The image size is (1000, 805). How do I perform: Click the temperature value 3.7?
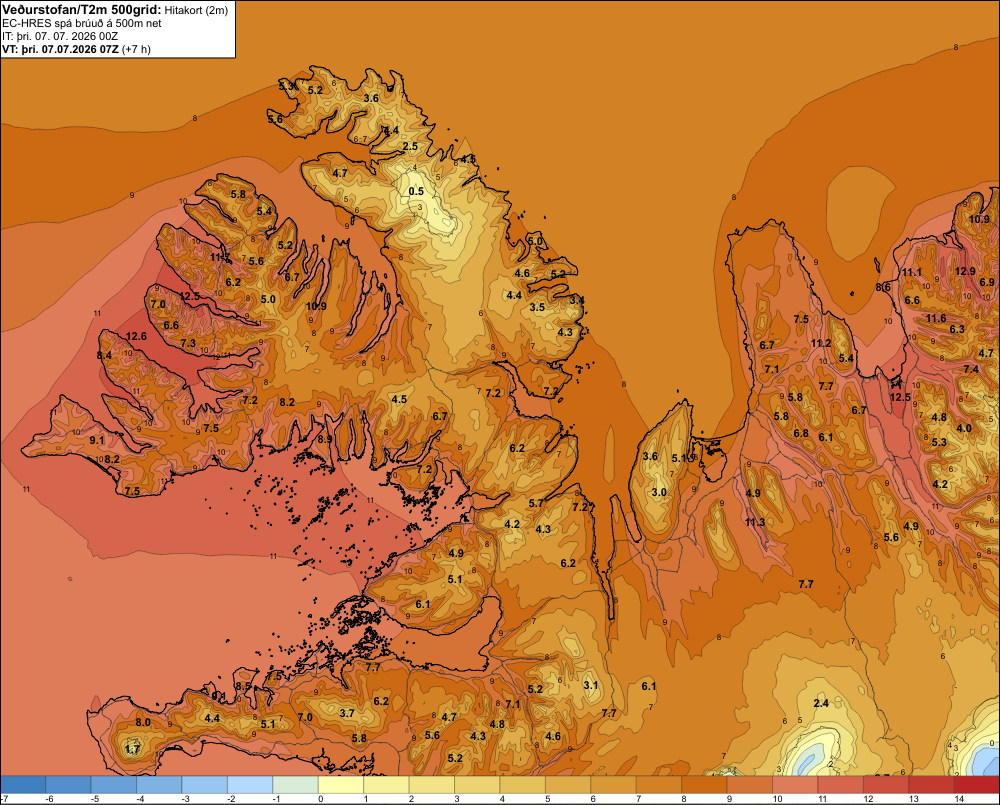[346, 713]
